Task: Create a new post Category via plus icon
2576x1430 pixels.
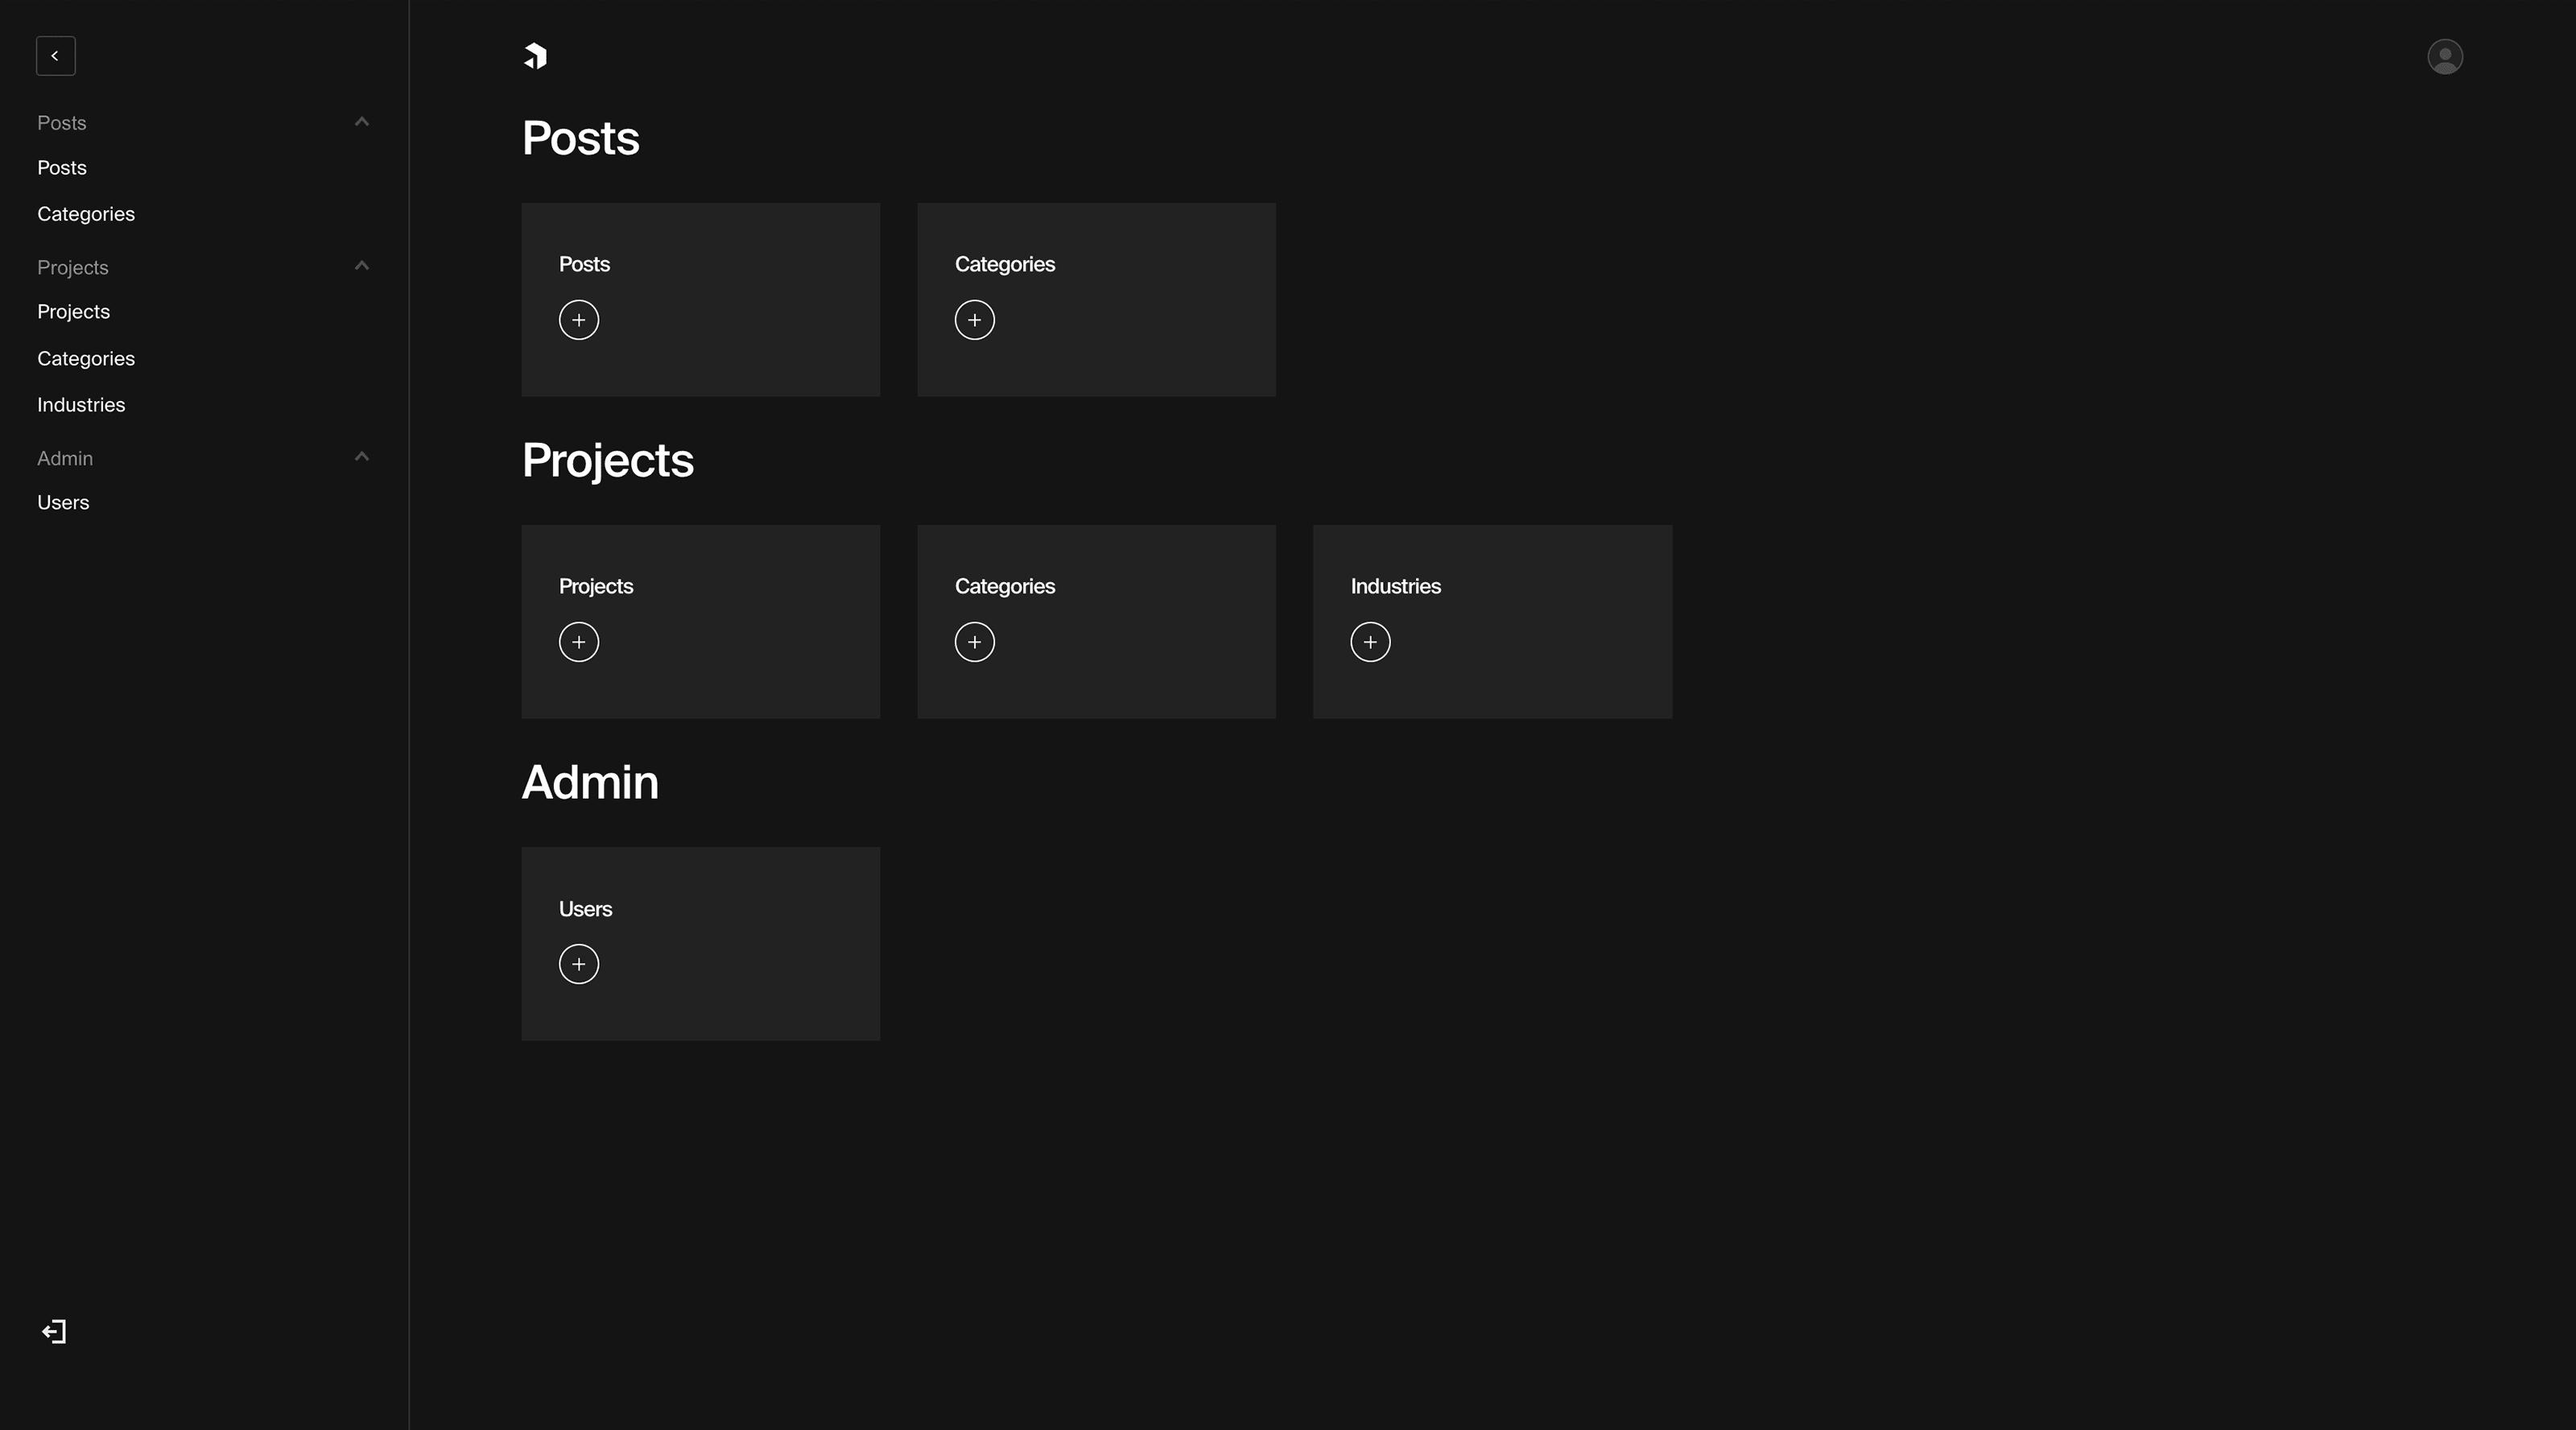Action: (x=975, y=320)
